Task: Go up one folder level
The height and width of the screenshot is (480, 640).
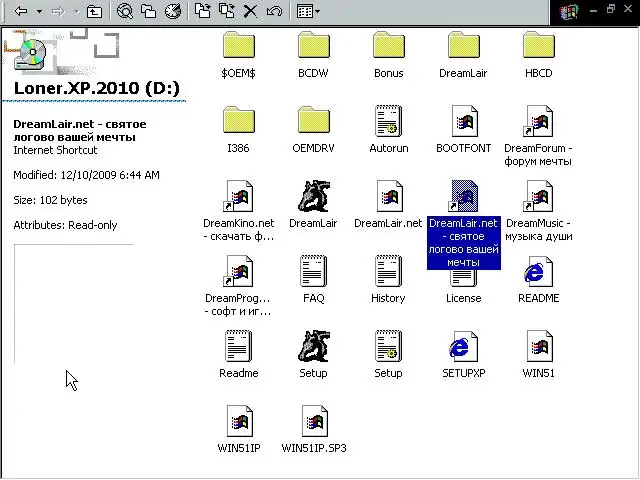Action: tap(94, 11)
